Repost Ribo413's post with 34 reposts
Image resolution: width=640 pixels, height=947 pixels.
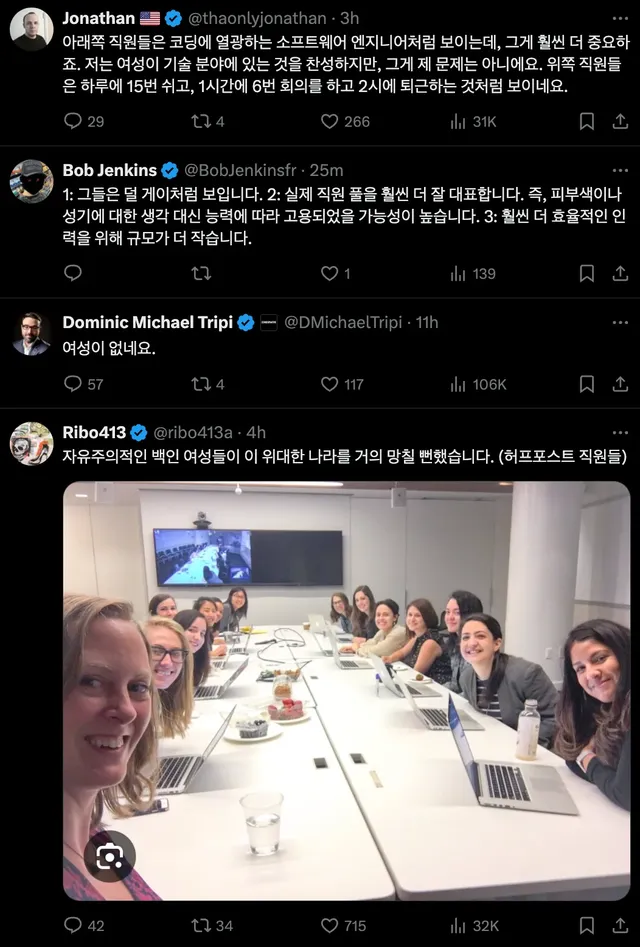pyautogui.click(x=201, y=925)
